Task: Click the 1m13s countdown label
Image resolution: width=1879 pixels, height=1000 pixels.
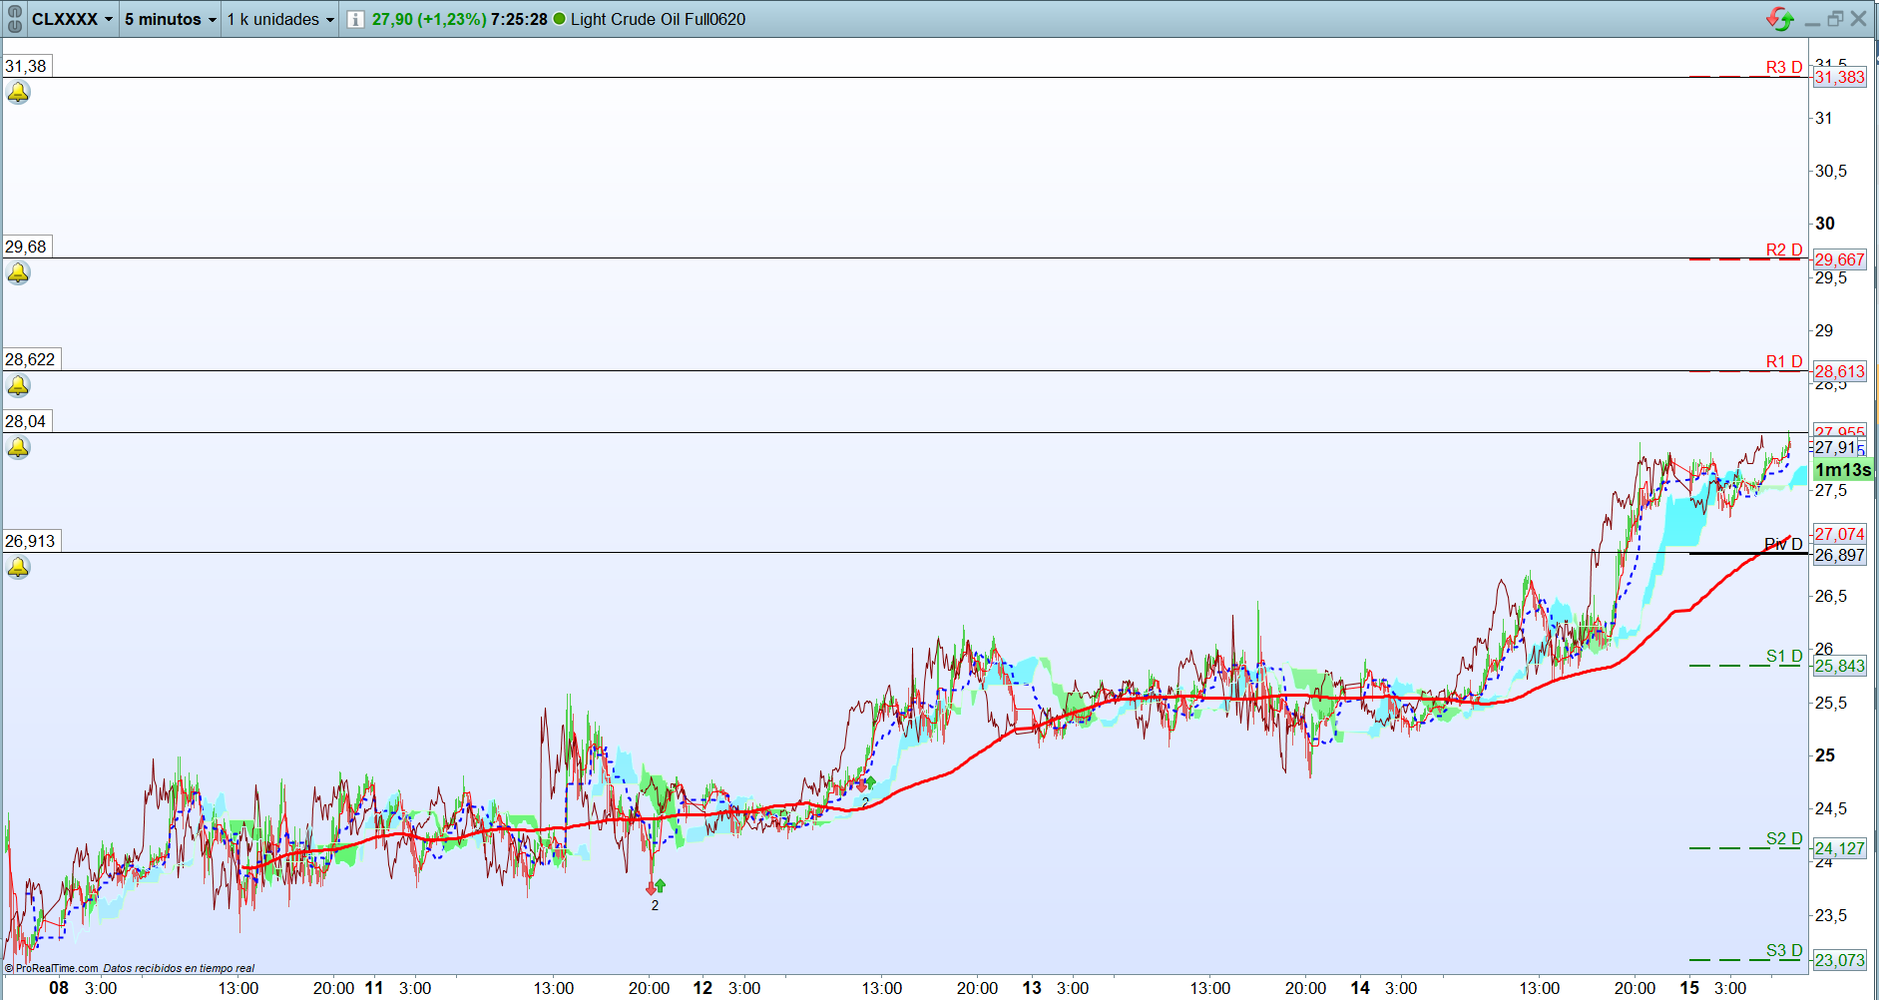Action: 1842,470
